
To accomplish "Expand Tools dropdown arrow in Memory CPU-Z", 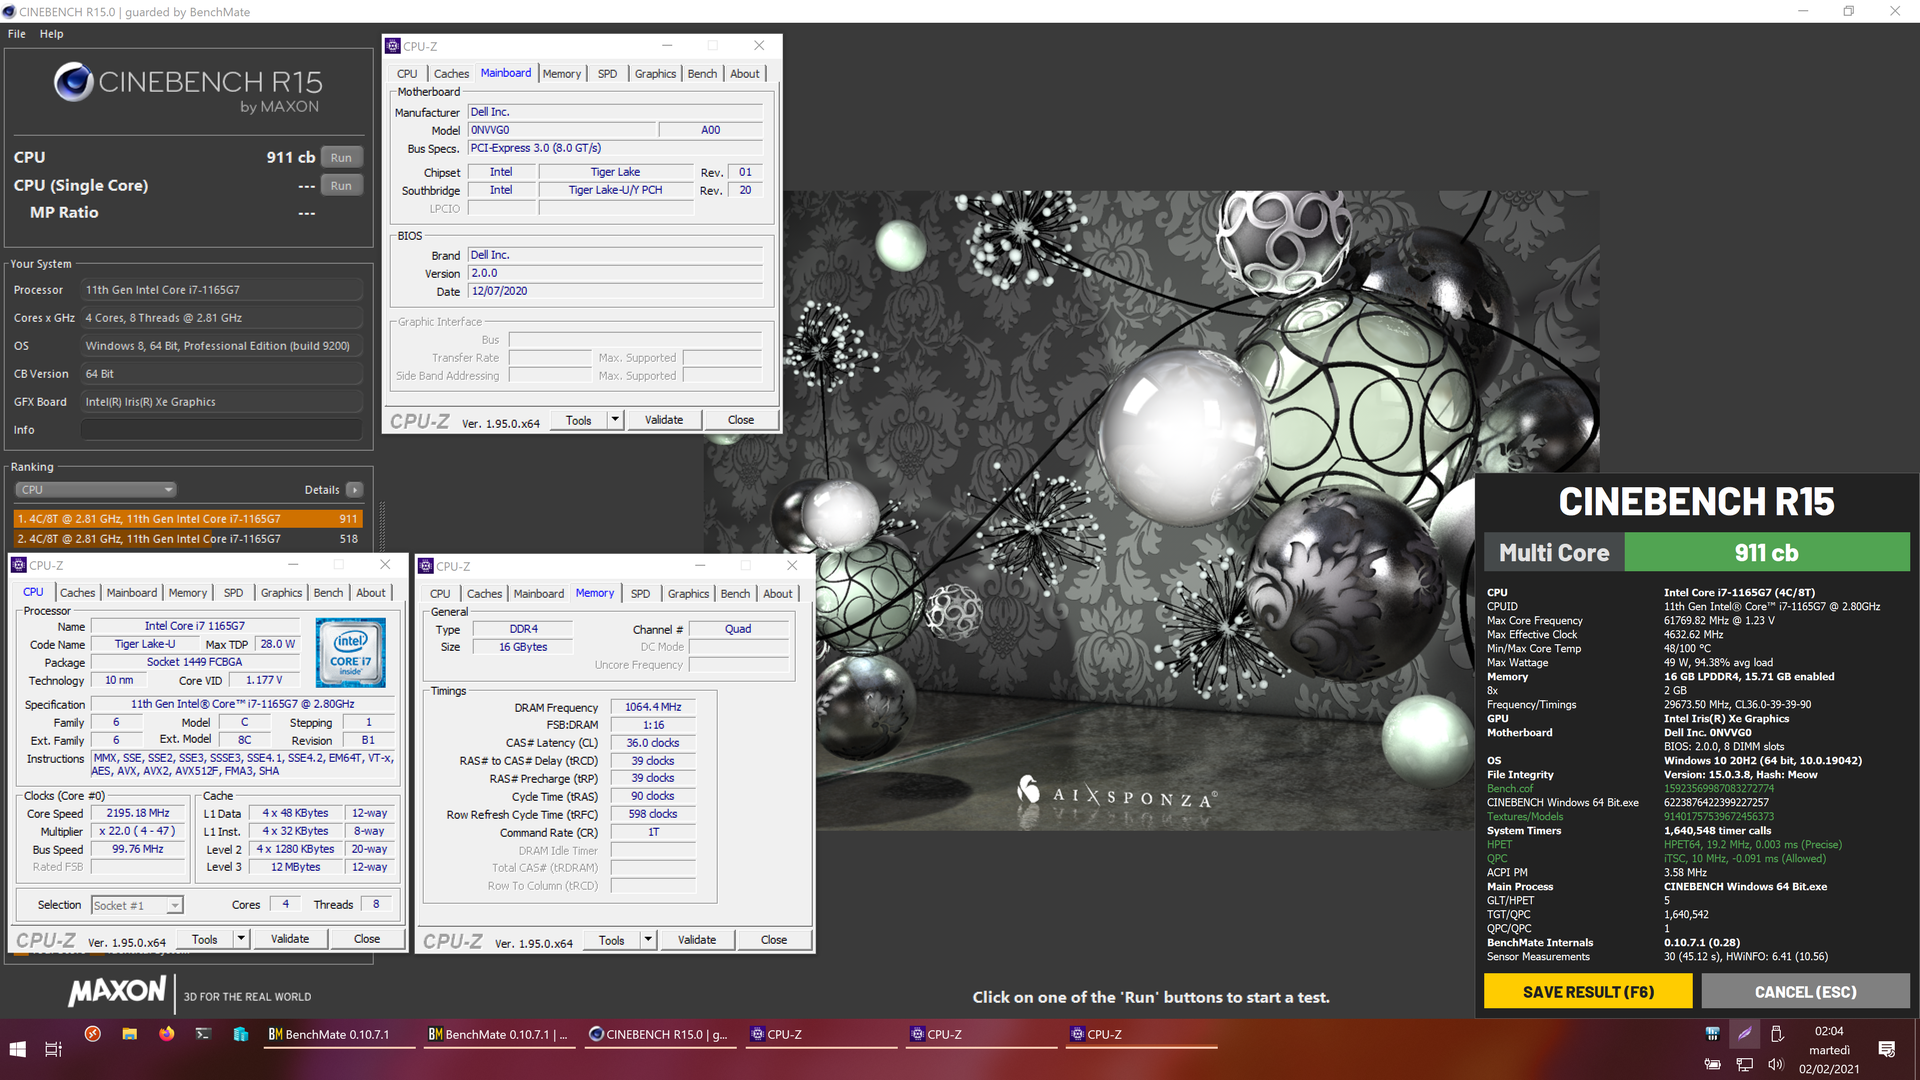I will click(x=648, y=940).
